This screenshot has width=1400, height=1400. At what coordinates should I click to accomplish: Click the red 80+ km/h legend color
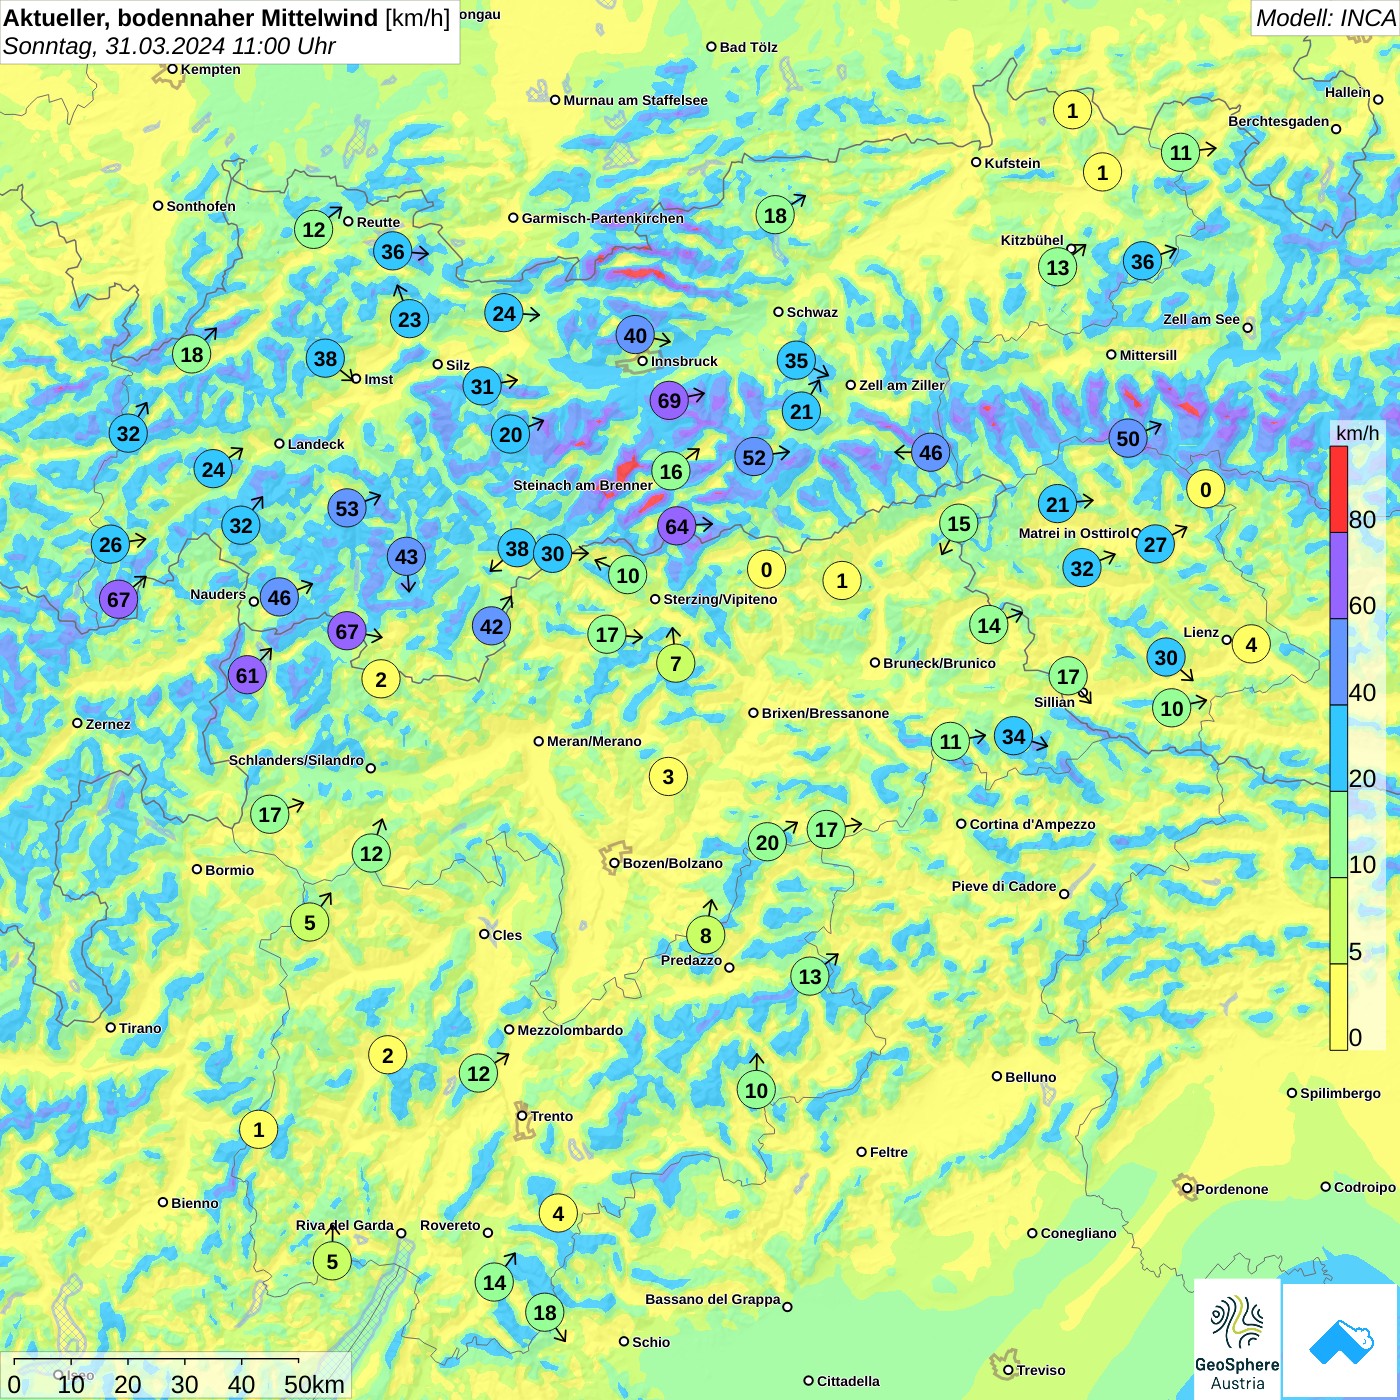pyautogui.click(x=1339, y=489)
